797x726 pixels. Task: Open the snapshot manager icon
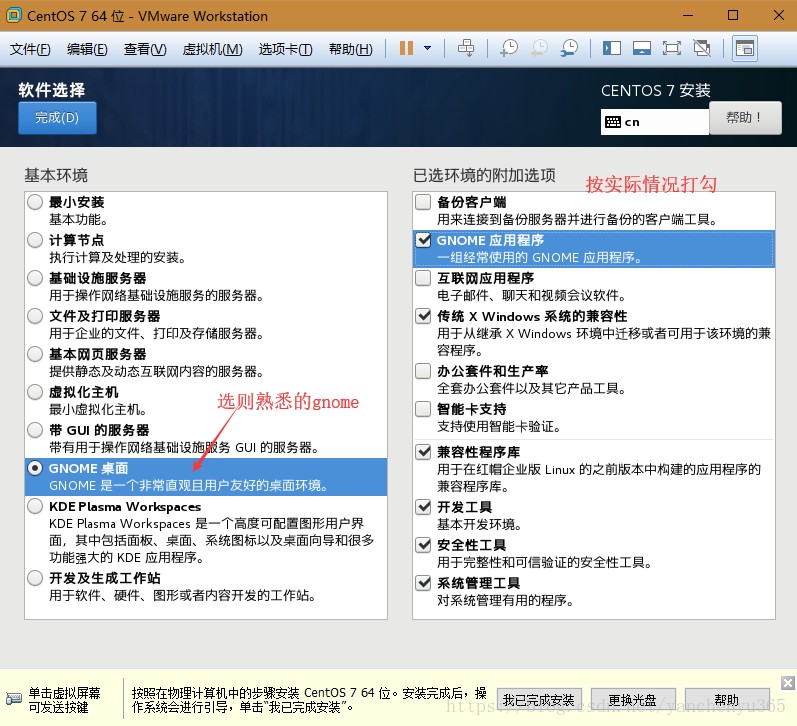point(569,48)
